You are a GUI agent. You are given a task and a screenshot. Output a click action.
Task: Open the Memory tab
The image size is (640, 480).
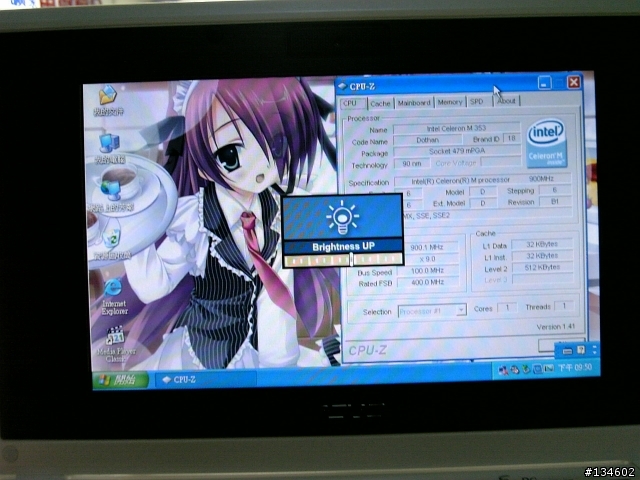pos(450,102)
